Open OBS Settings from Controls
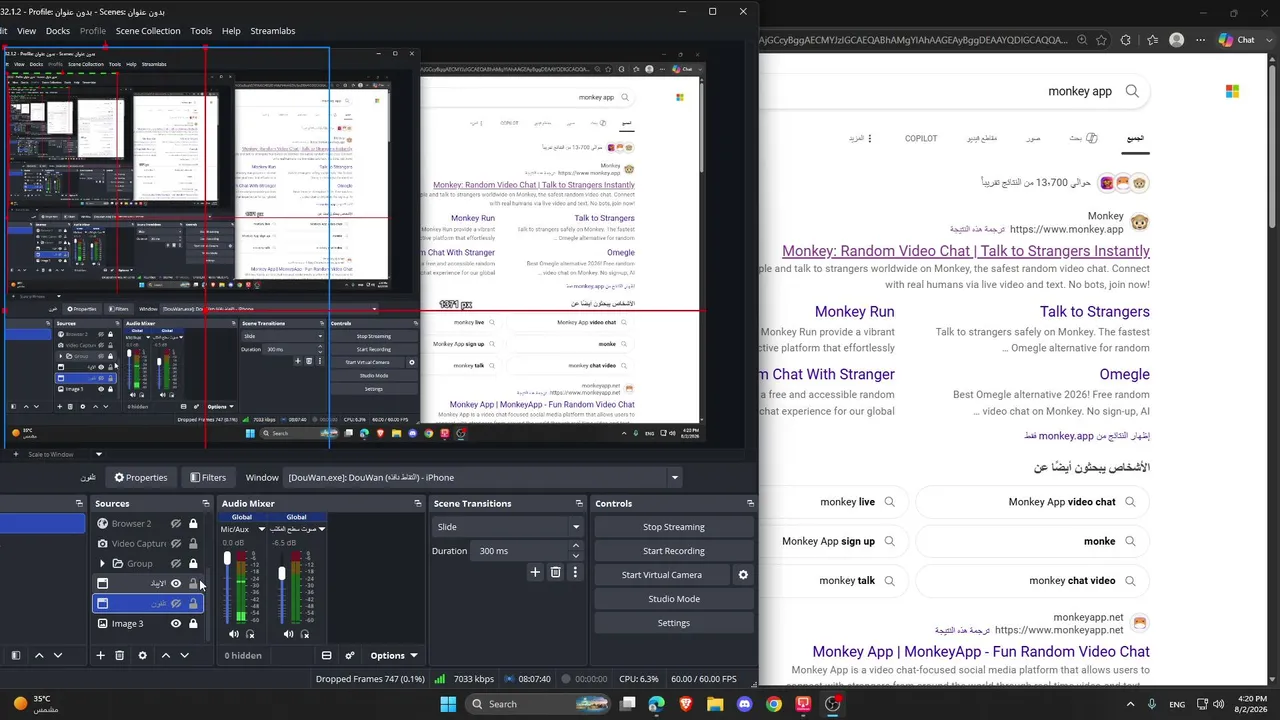The image size is (1280, 720). 674,623
